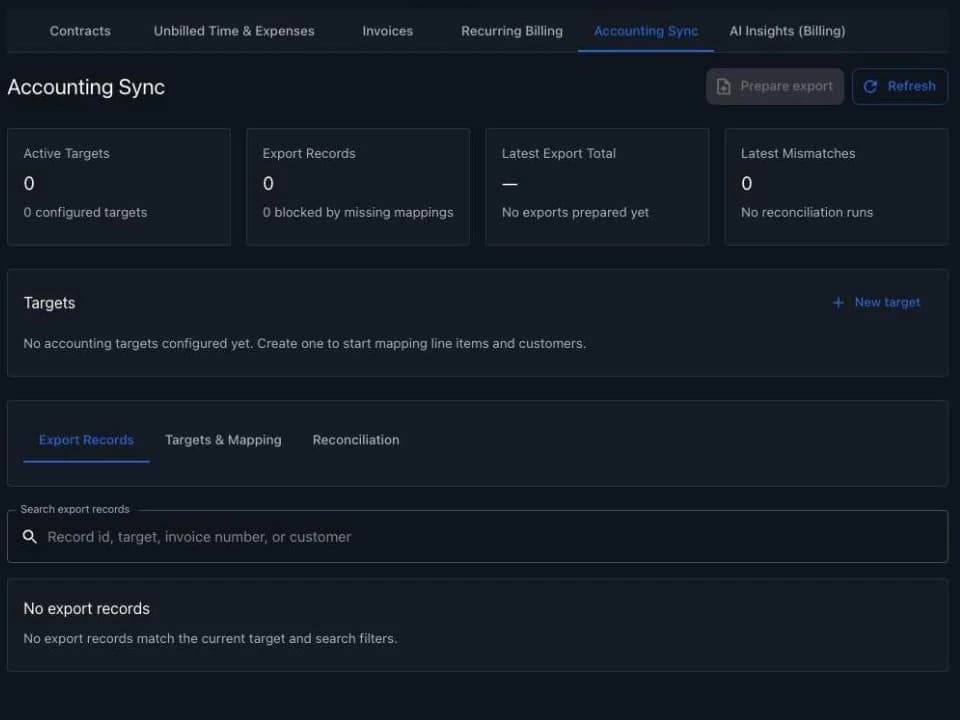Switch to Targets & Mapping sub-tab
The image size is (960, 720).
pos(223,440)
